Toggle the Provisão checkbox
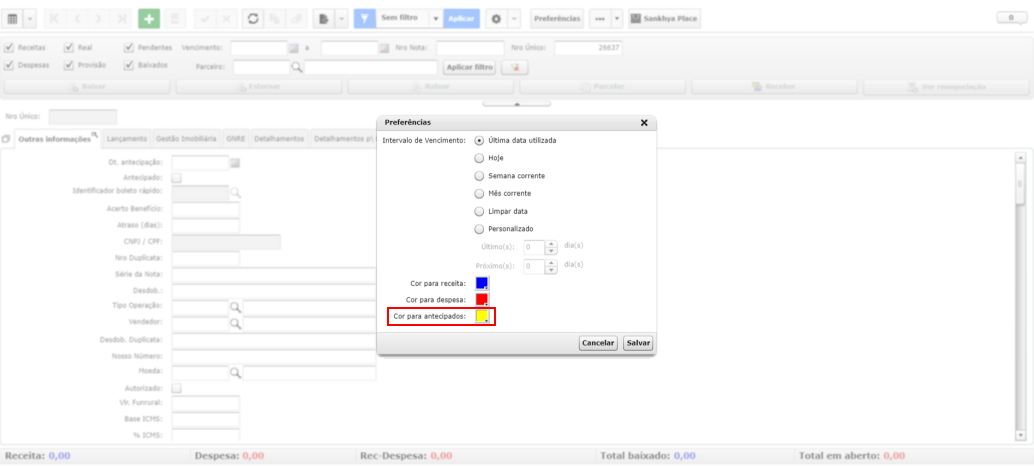1034x467 pixels. pyautogui.click(x=69, y=65)
